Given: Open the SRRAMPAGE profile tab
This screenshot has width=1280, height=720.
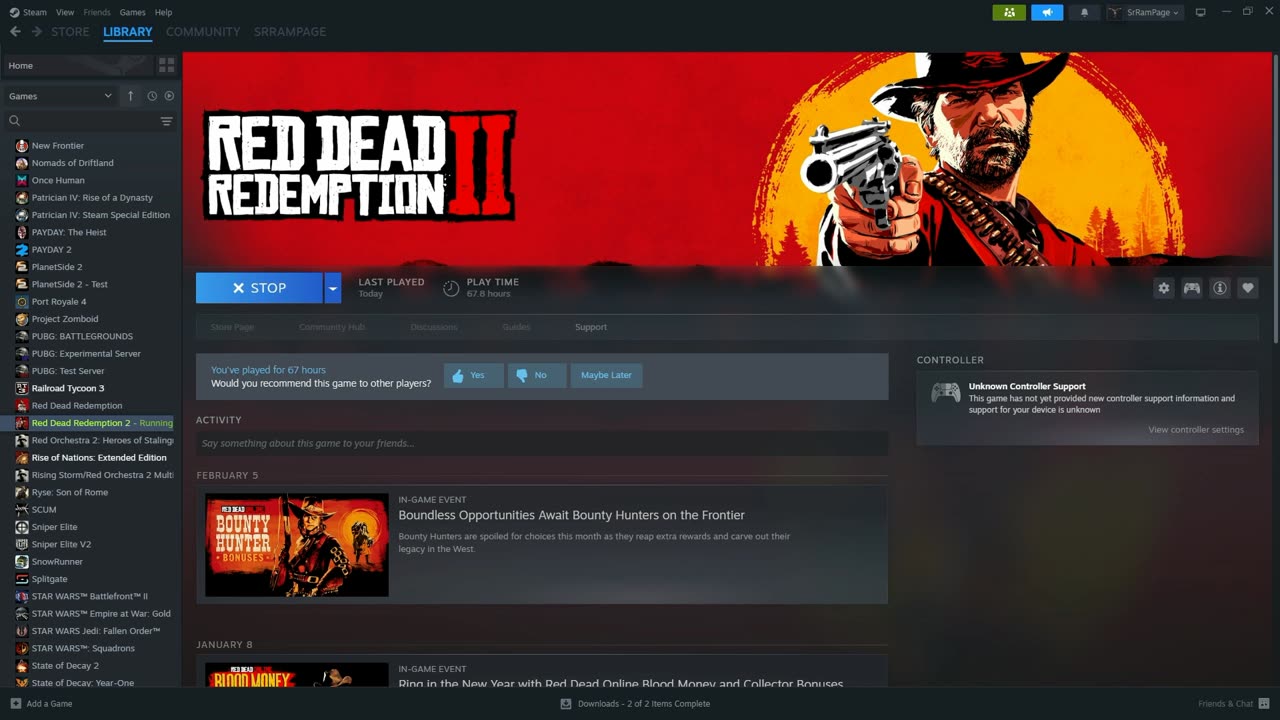Looking at the screenshot, I should tap(290, 32).
